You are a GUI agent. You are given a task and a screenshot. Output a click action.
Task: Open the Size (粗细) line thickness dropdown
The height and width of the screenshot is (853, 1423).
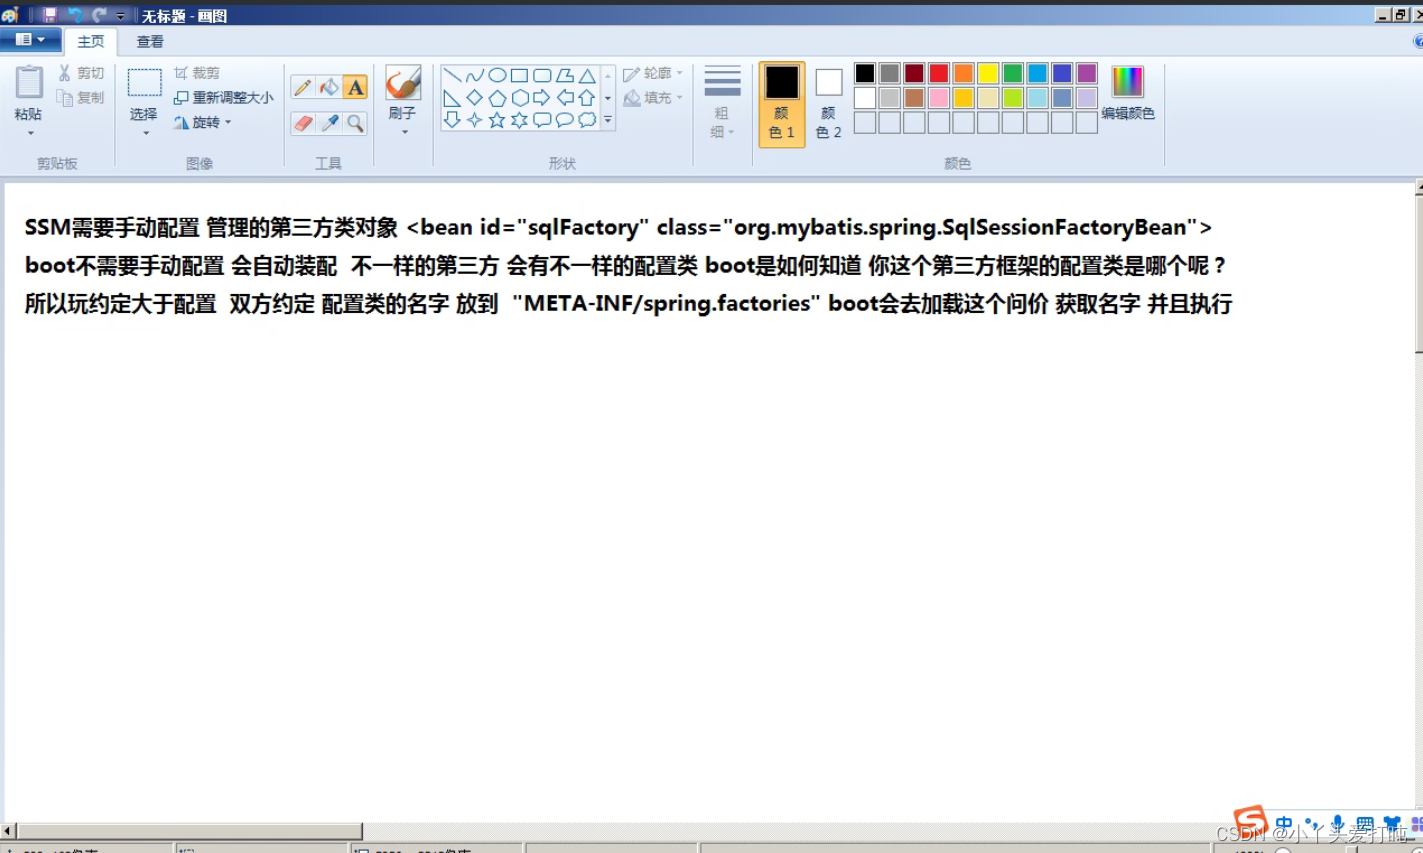coord(722,103)
